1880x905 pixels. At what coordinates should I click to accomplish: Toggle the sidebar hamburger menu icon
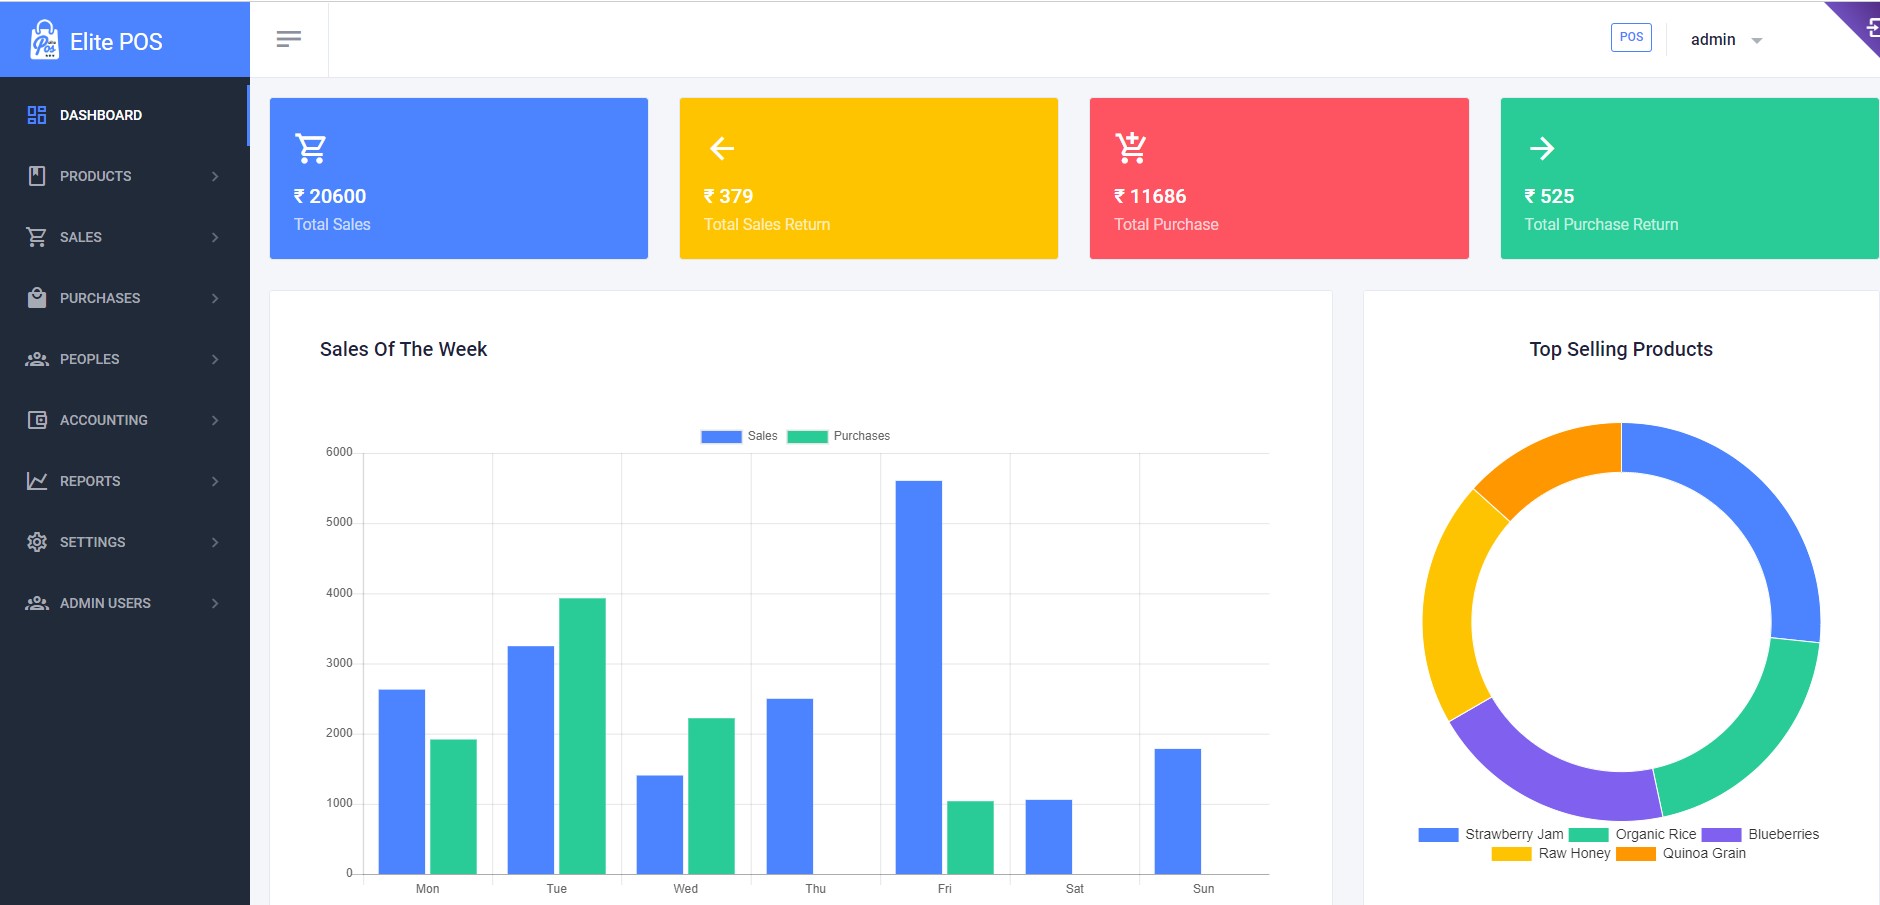pyautogui.click(x=289, y=39)
